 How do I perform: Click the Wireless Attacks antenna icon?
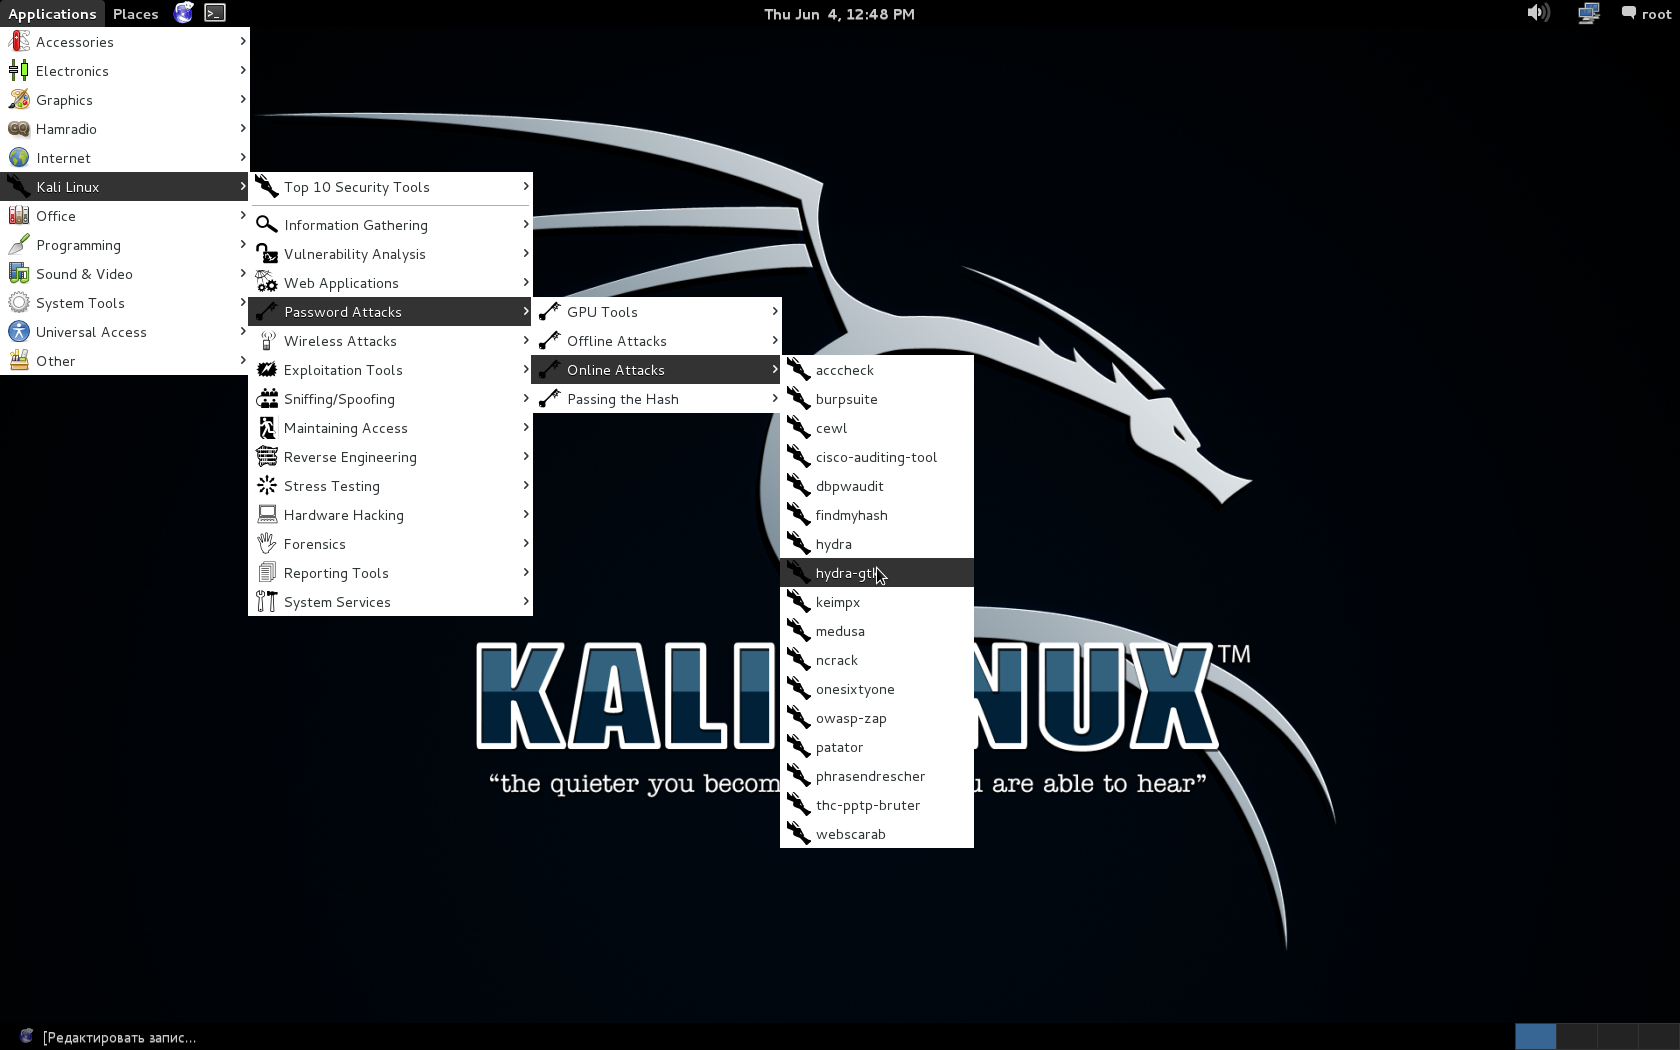[x=267, y=341]
